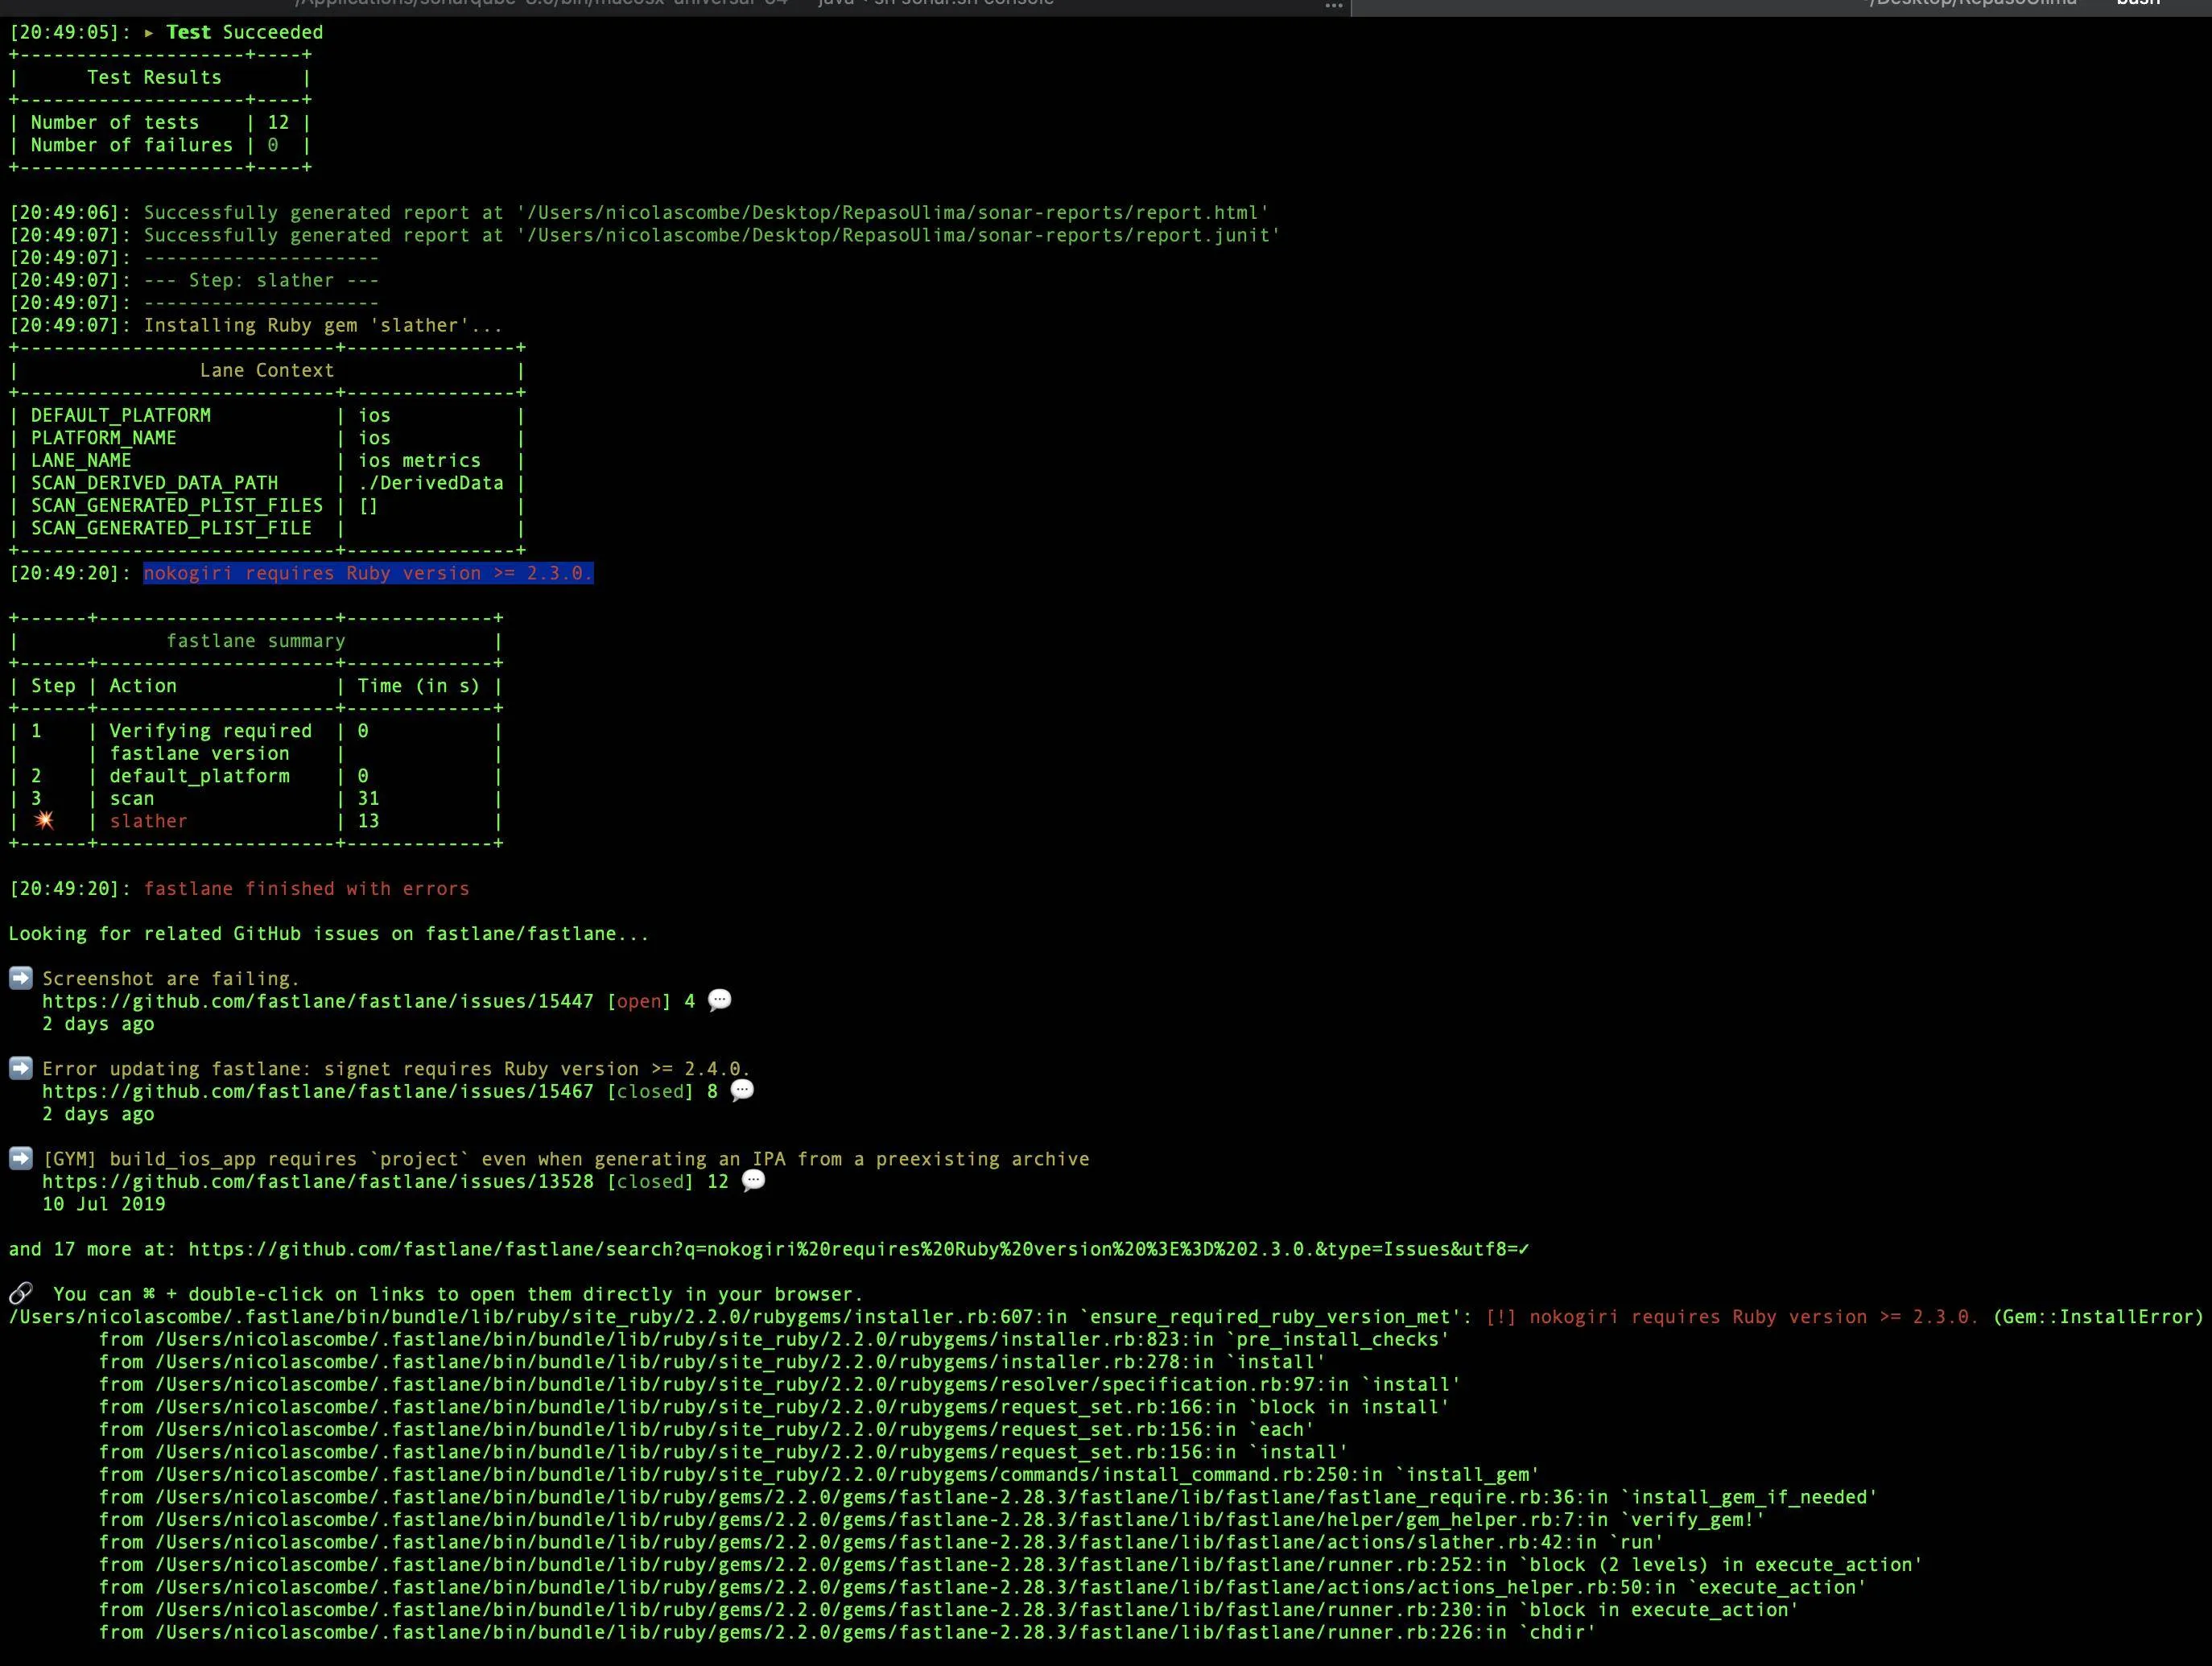The height and width of the screenshot is (1666, 2212).
Task: Open the GitHub issue 15467 link
Action: 317,1091
